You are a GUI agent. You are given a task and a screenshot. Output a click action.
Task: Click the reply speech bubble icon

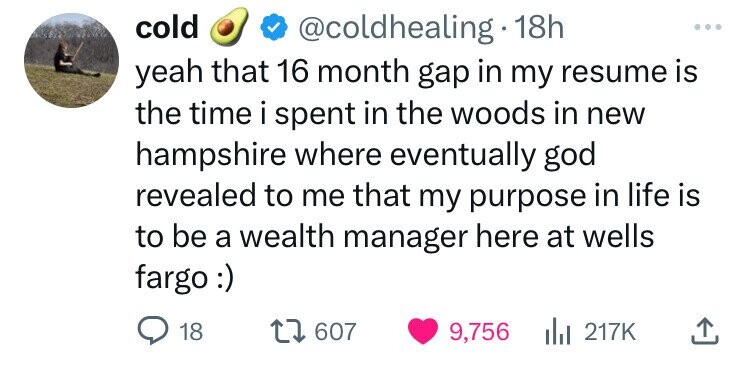(x=151, y=331)
